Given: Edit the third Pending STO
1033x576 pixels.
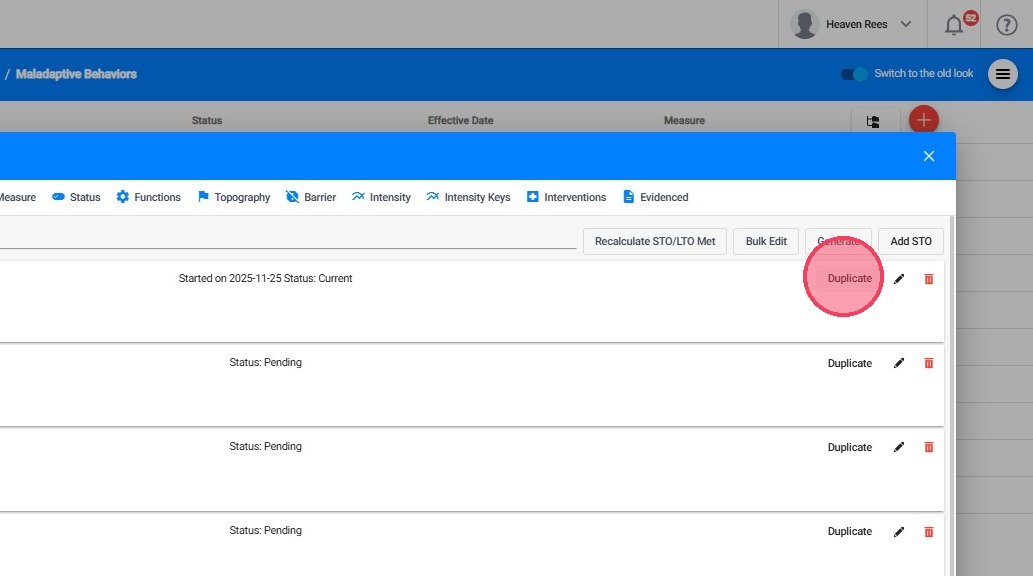Looking at the screenshot, I should (x=899, y=532).
